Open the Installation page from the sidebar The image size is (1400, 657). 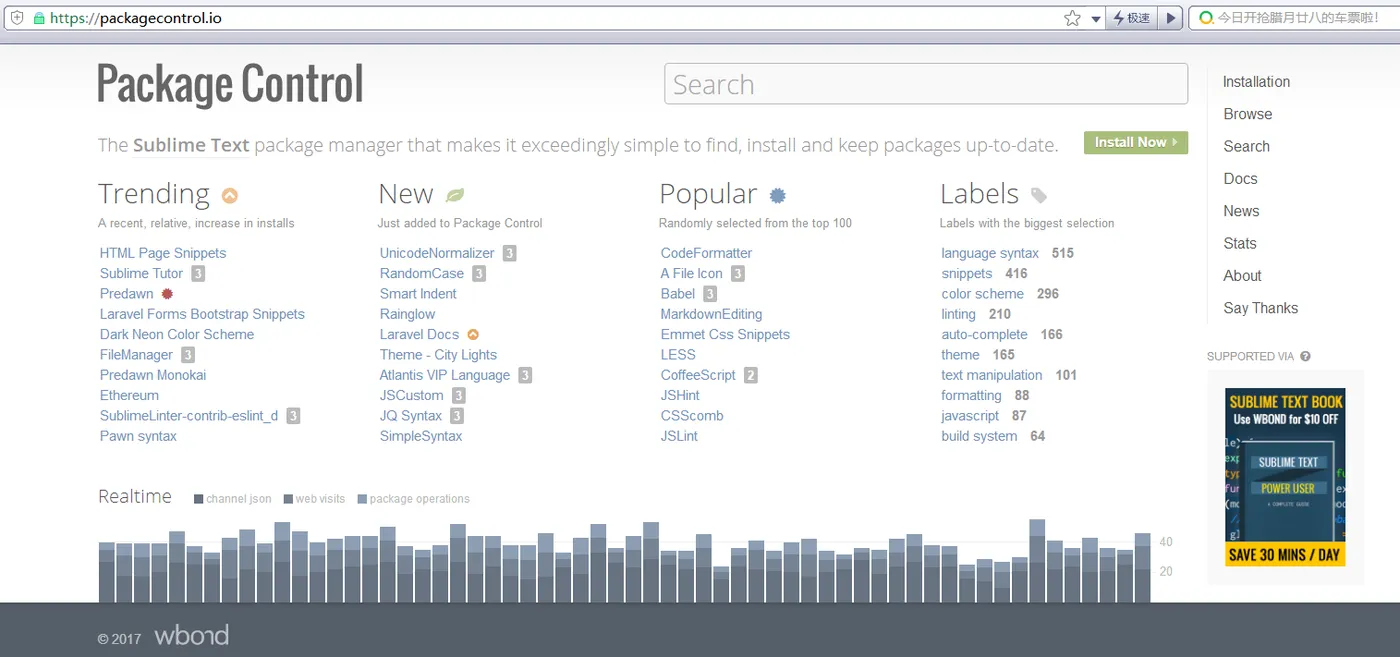click(x=1256, y=82)
